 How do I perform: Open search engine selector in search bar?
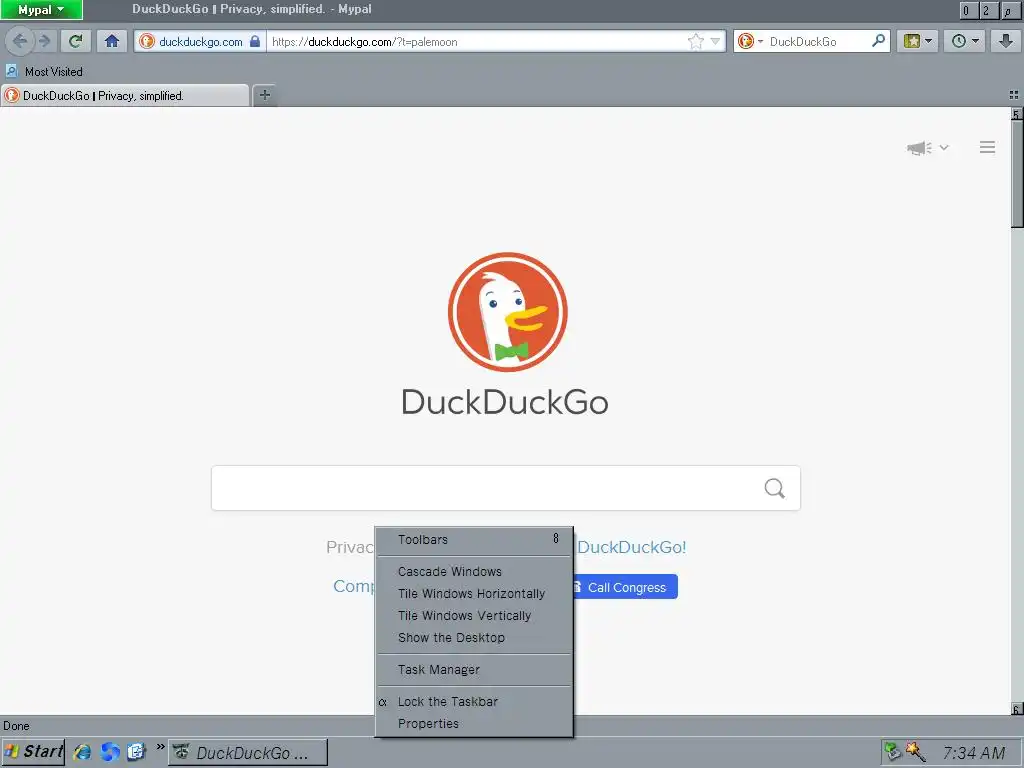[750, 41]
